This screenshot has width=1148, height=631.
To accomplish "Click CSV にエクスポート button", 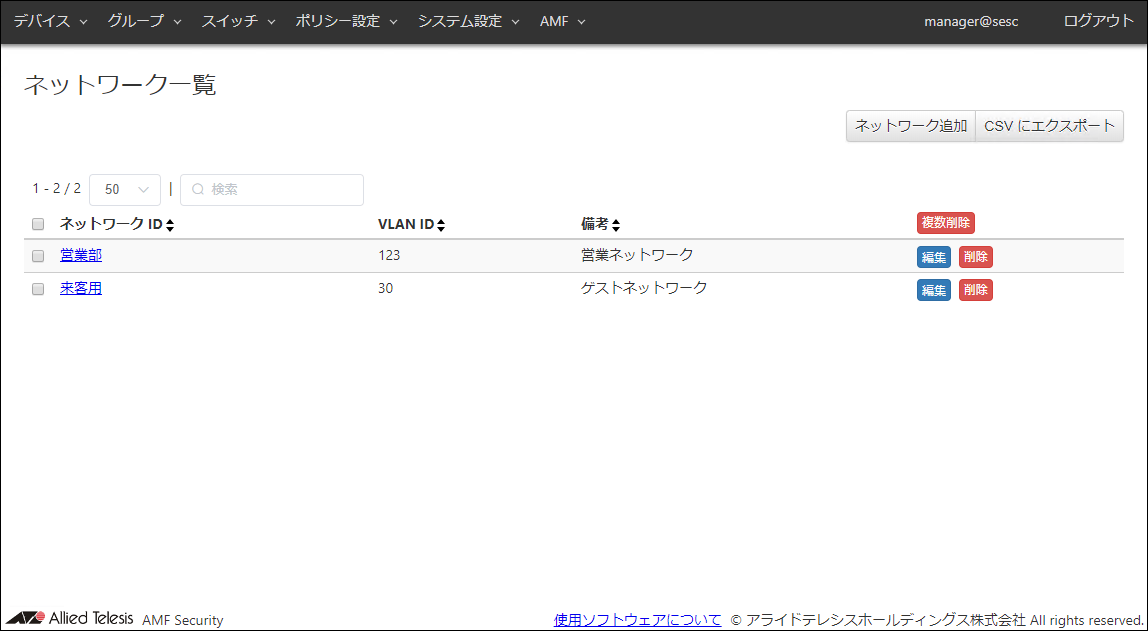I will (x=1049, y=126).
